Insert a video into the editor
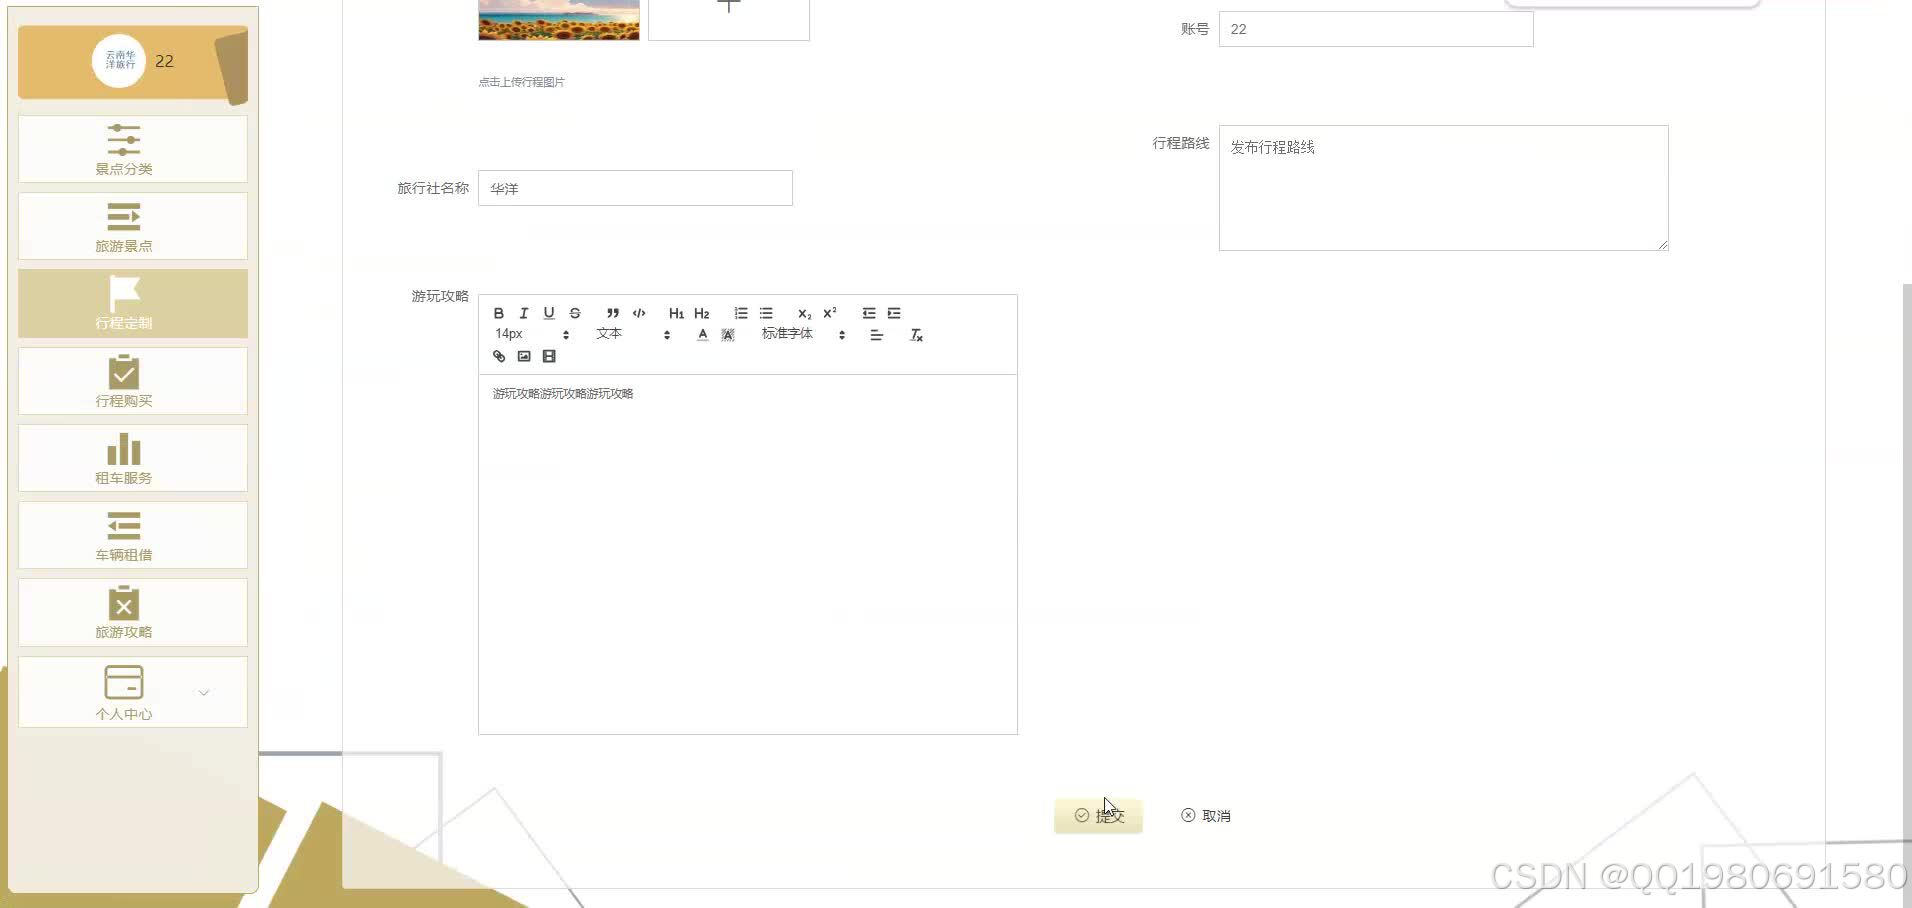 549,356
